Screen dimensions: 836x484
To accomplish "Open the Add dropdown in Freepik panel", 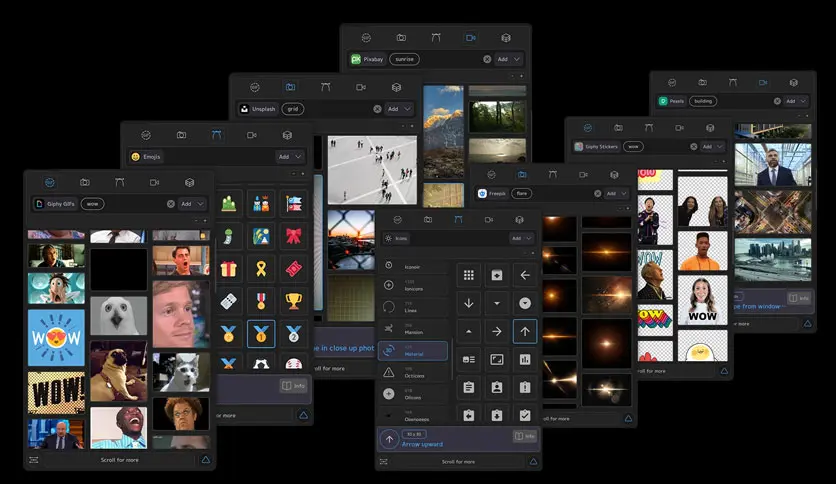I will click(x=616, y=193).
